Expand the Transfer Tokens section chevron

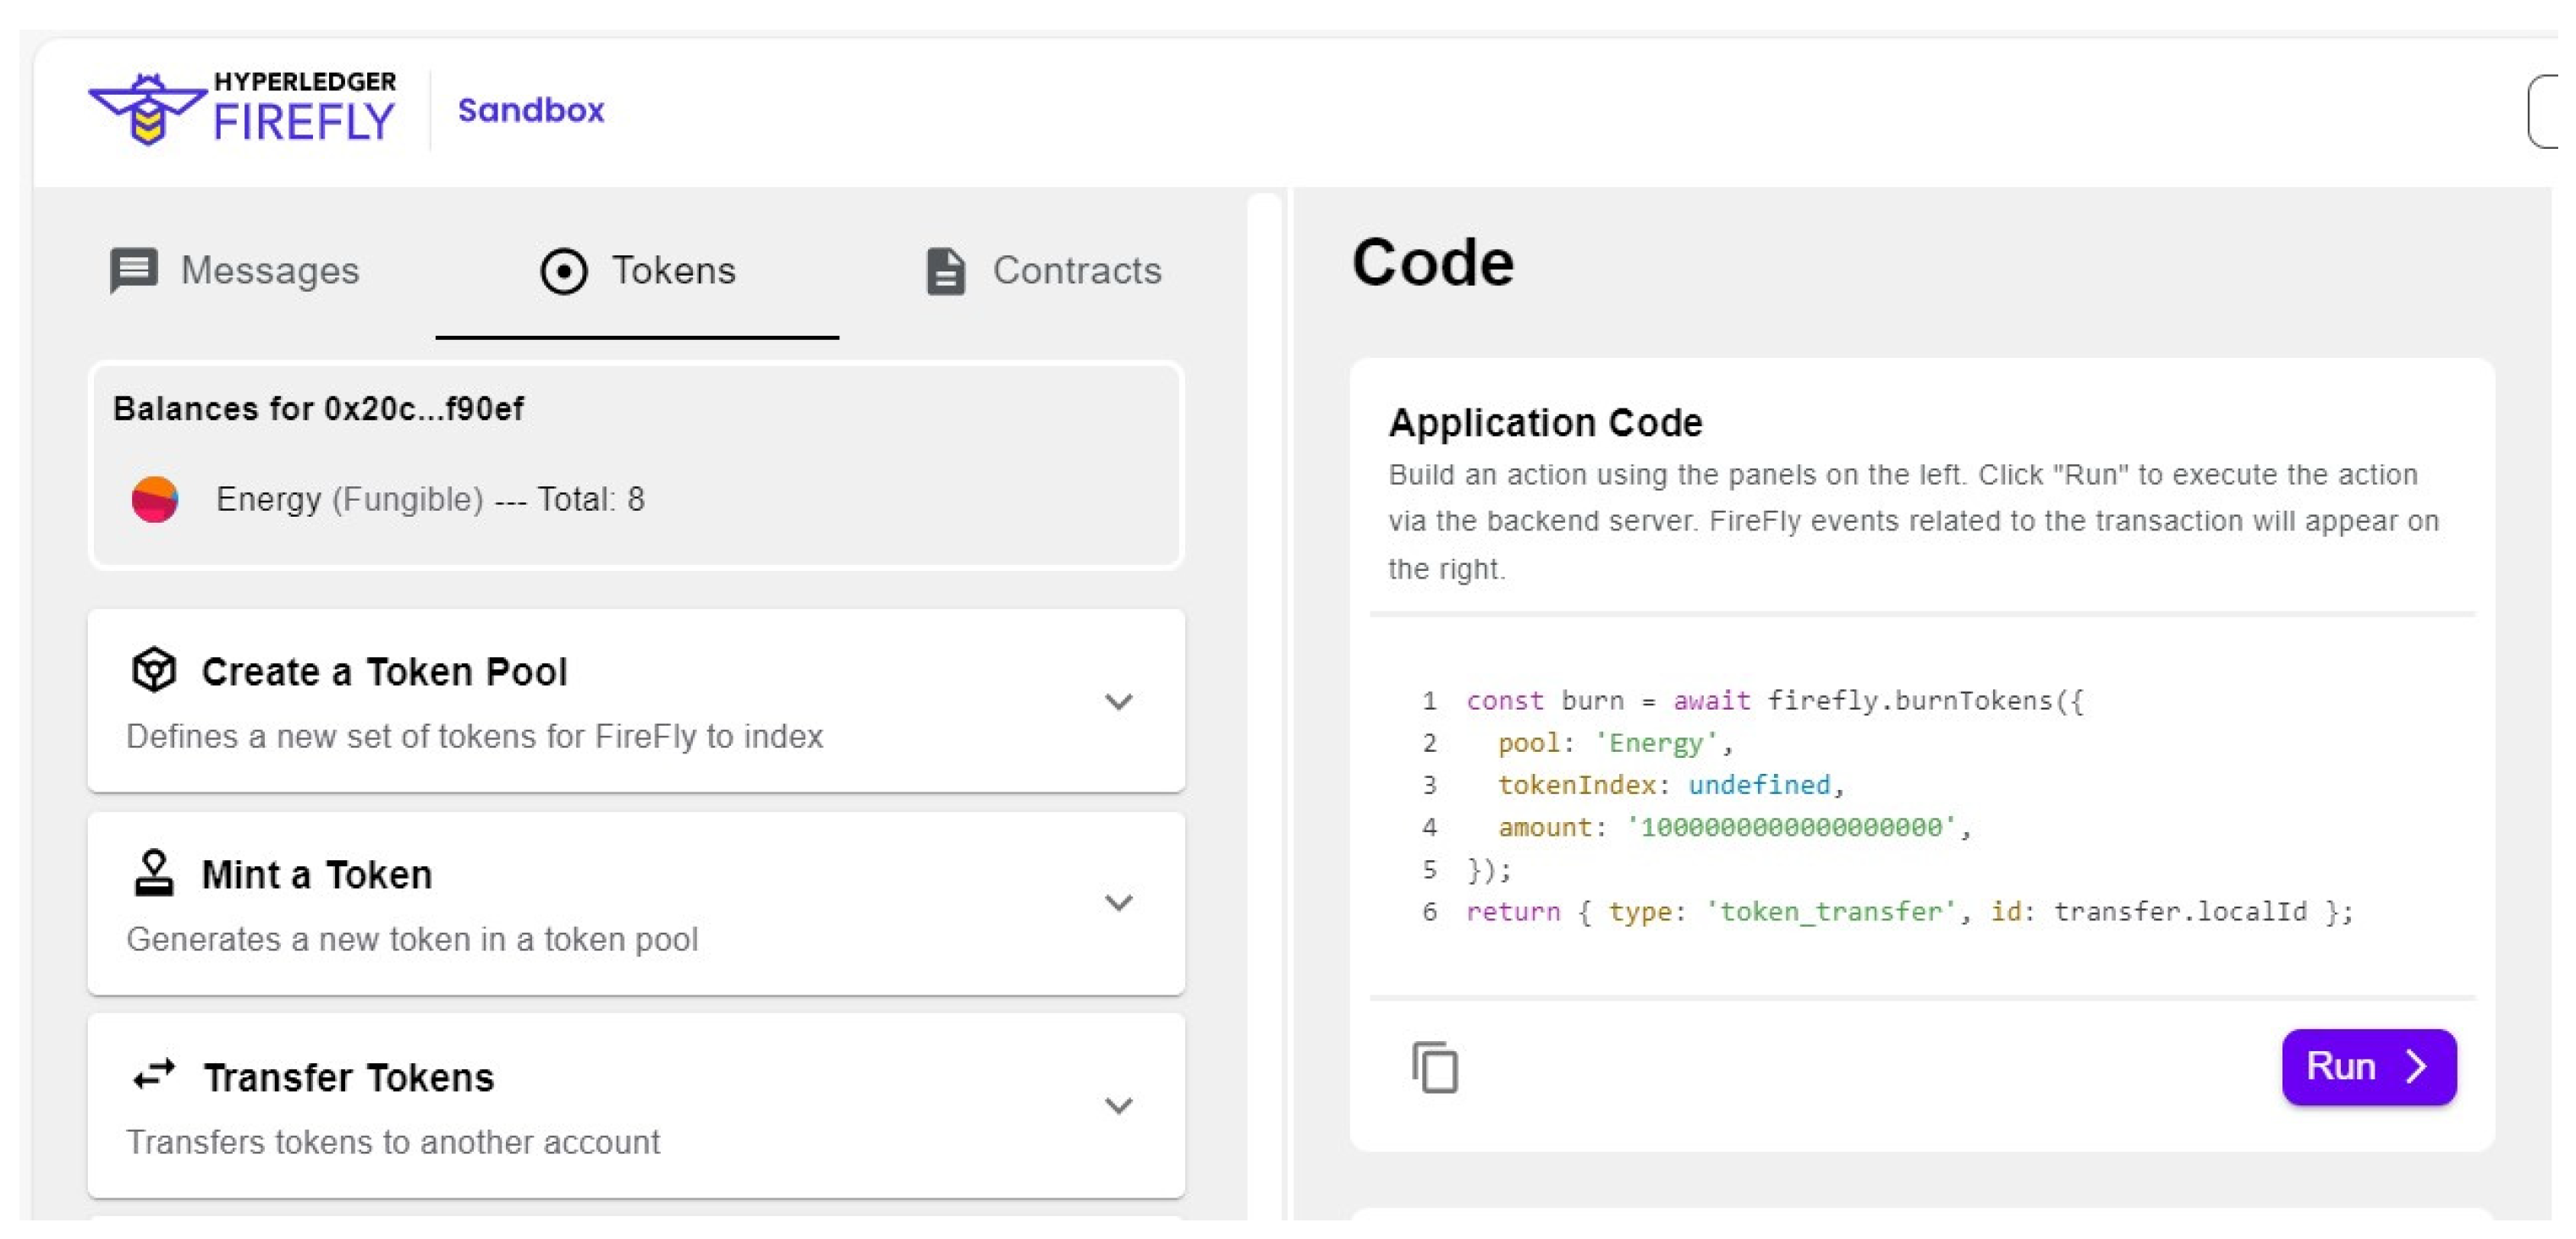(1118, 1106)
